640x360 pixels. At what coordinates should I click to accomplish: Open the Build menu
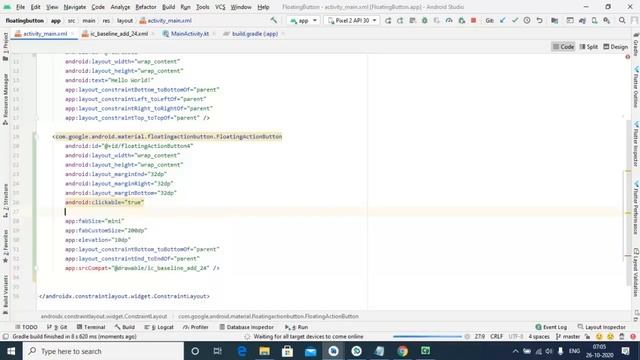[x=168, y=7]
